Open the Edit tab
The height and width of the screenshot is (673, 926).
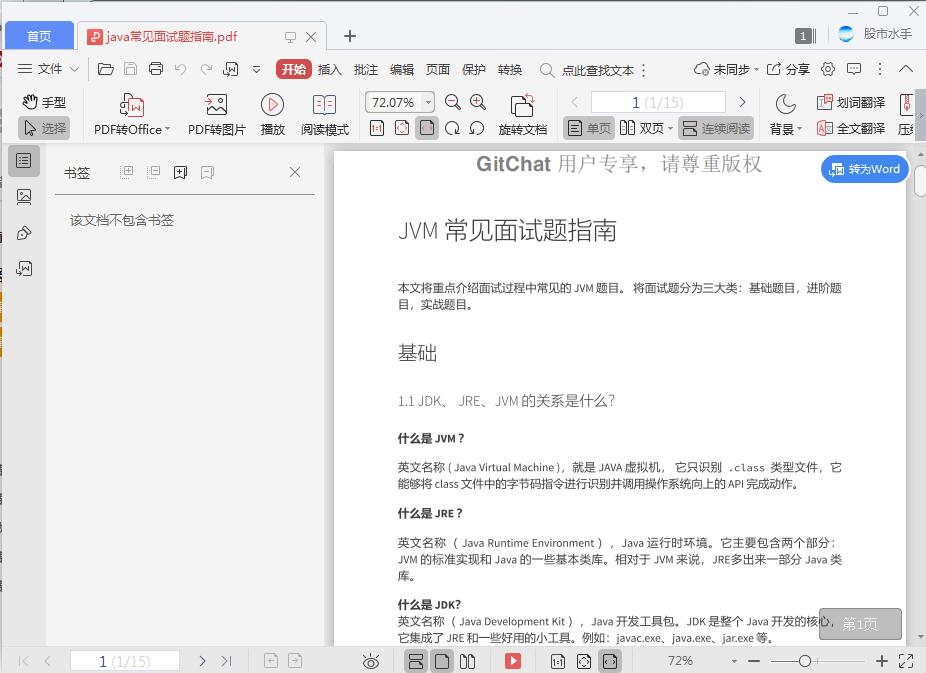click(x=402, y=70)
